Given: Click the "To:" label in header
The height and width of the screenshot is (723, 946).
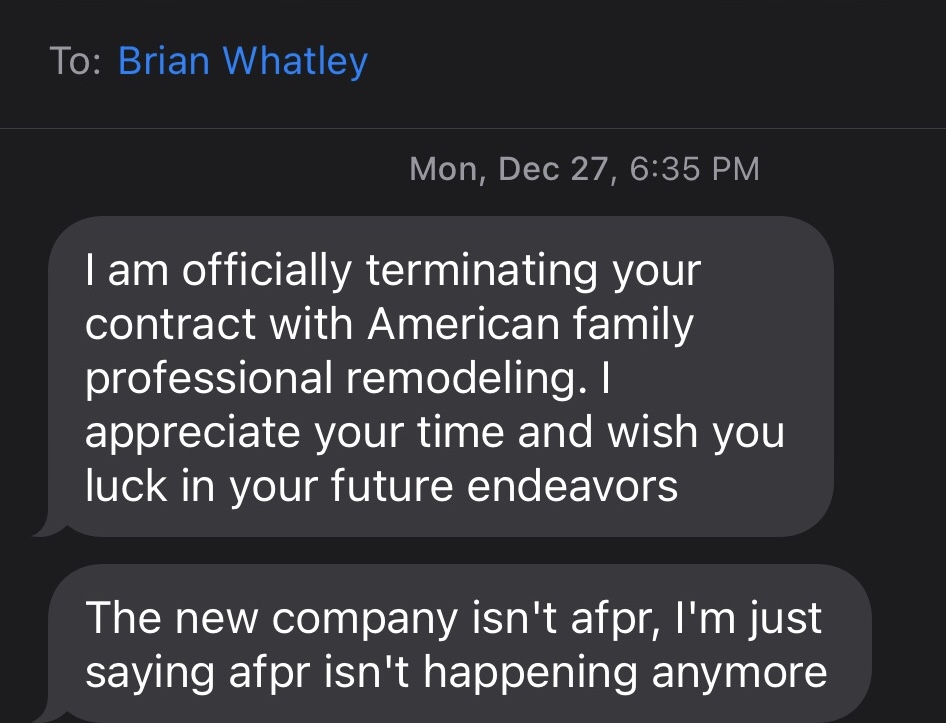Looking at the screenshot, I should (x=75, y=62).
